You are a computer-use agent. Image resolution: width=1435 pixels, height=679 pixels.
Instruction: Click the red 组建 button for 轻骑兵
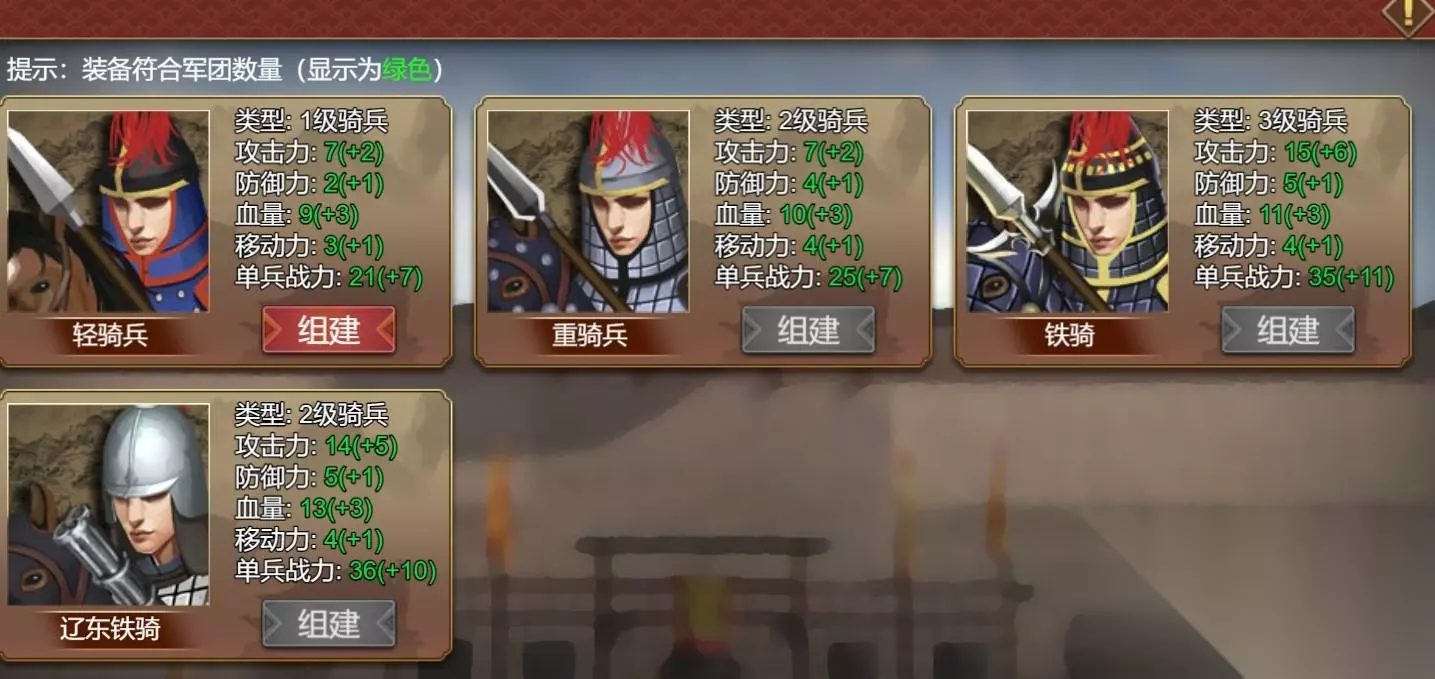329,330
